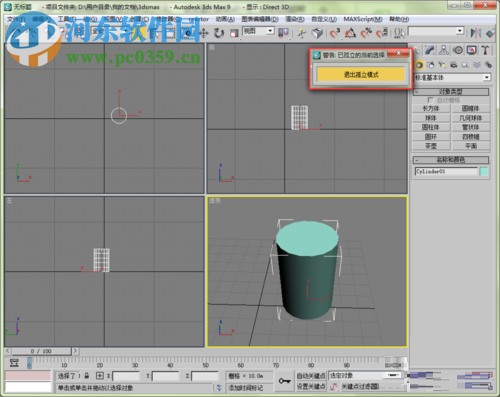
Task: Open the teal object color swatch
Action: pyautogui.click(x=484, y=171)
